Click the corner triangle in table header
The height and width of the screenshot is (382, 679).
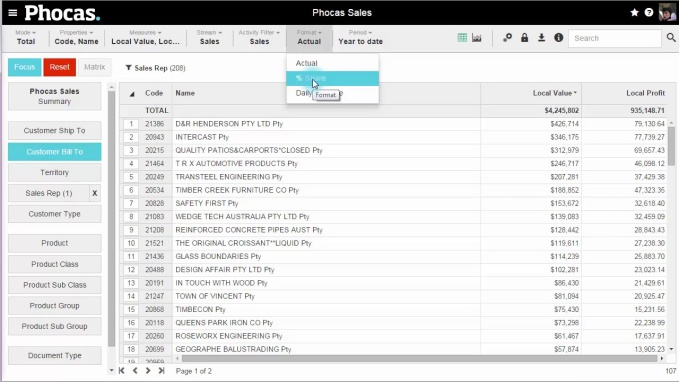click(x=132, y=94)
